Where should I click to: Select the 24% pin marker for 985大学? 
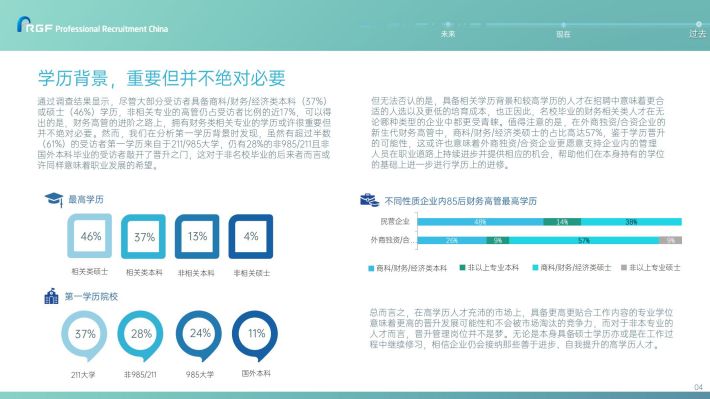click(199, 336)
